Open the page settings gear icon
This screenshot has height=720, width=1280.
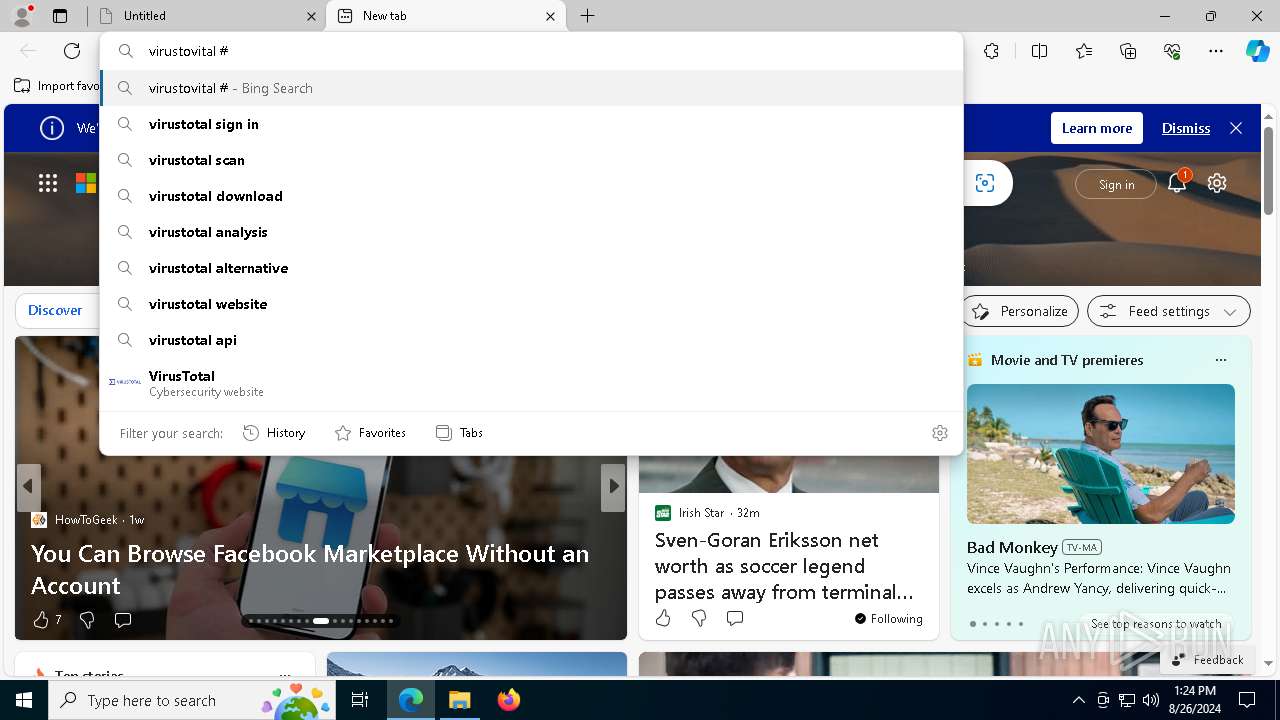[x=1217, y=183]
